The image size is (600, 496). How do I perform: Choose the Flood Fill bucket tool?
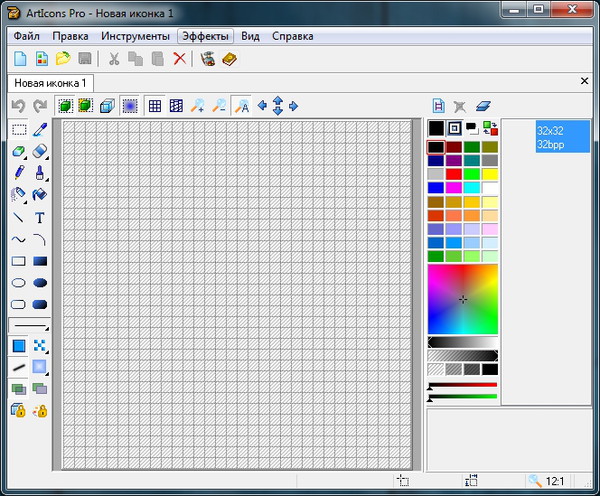point(40,195)
